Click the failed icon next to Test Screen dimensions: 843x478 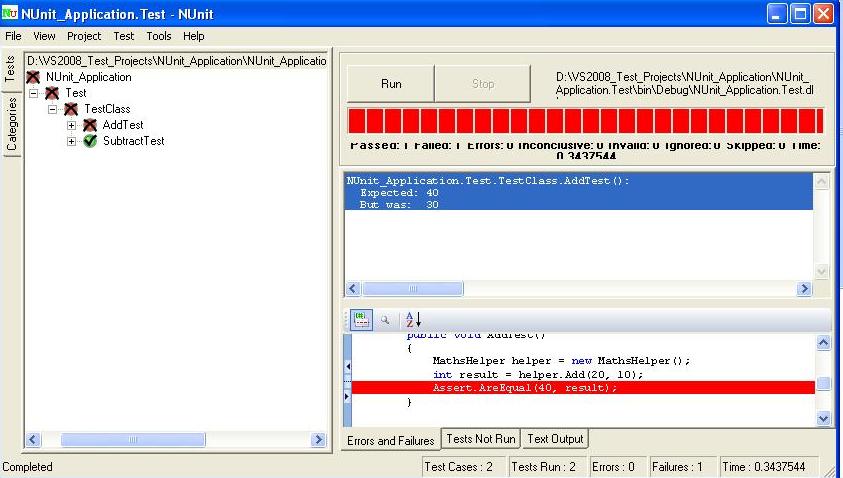point(52,94)
